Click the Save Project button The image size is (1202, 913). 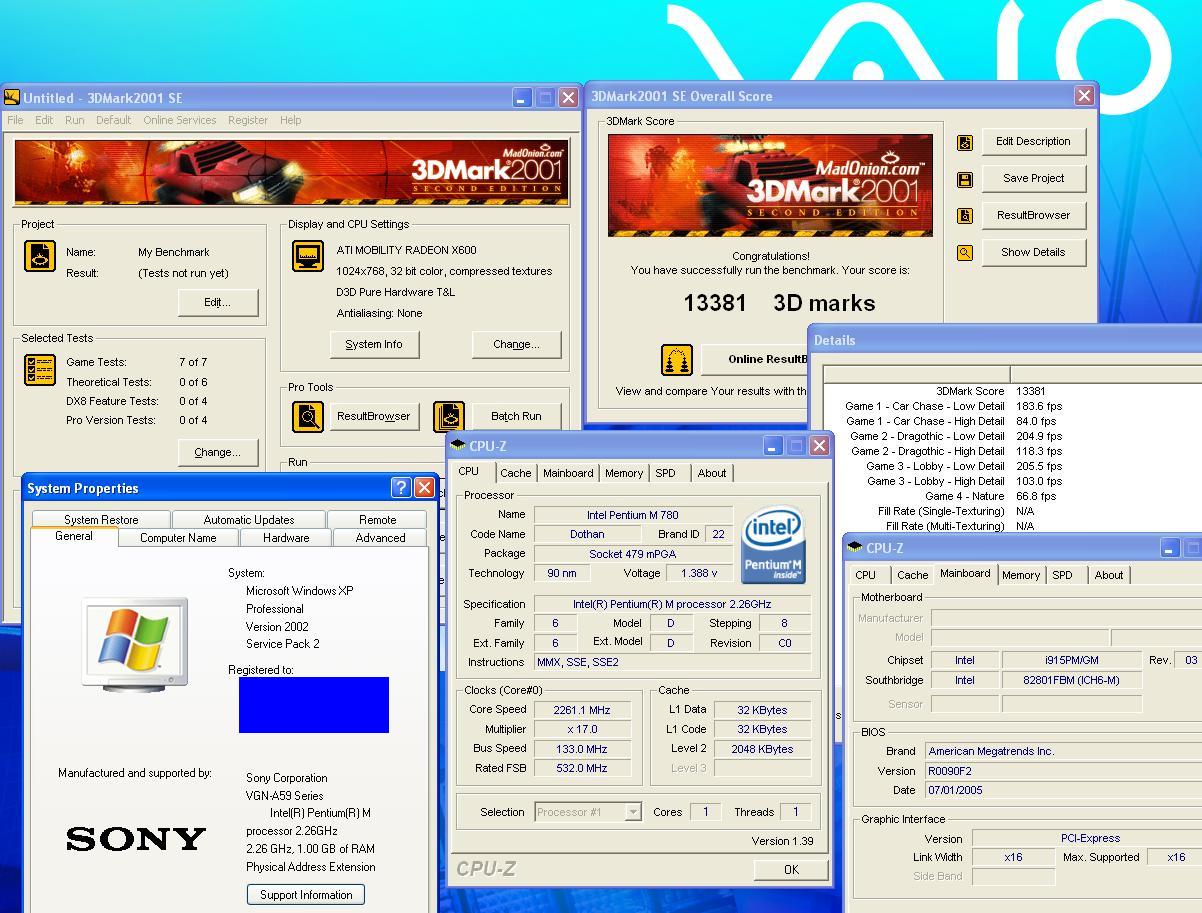pos(1033,178)
